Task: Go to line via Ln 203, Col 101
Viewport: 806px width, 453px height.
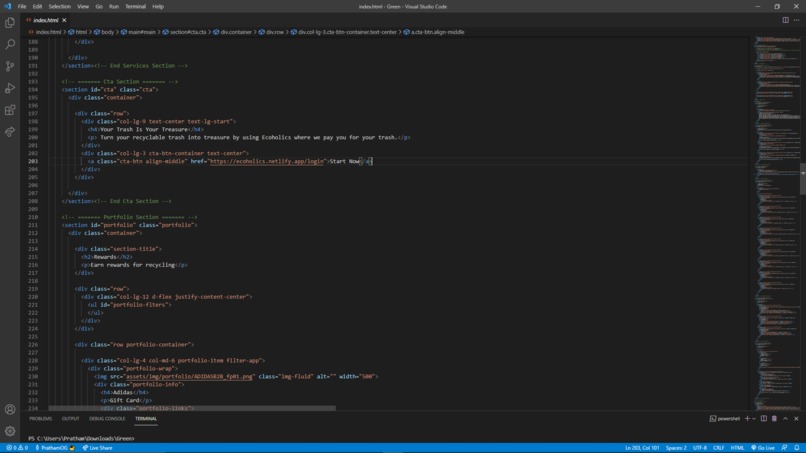Action: (x=642, y=448)
